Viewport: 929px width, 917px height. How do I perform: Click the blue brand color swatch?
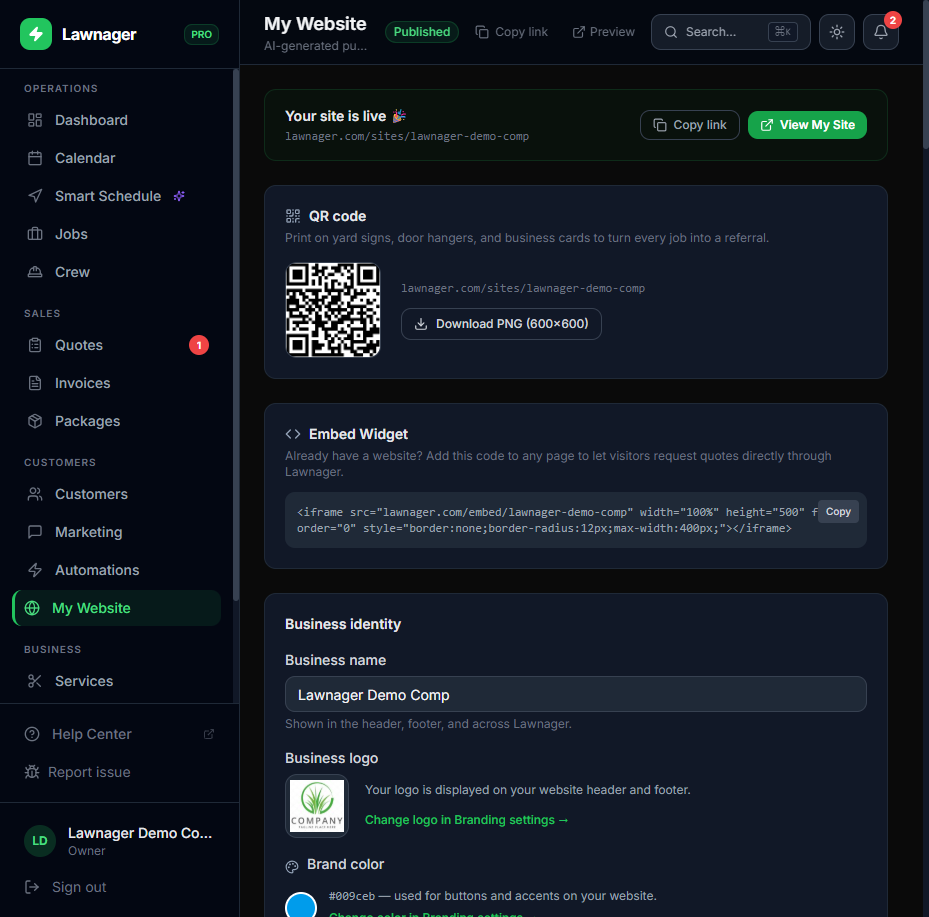(301, 906)
